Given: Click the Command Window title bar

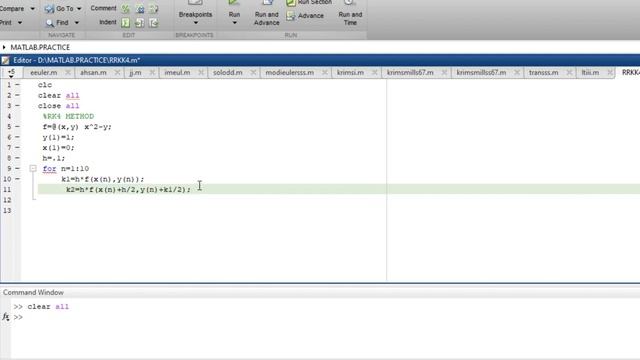Looking at the screenshot, I should (x=320, y=293).
